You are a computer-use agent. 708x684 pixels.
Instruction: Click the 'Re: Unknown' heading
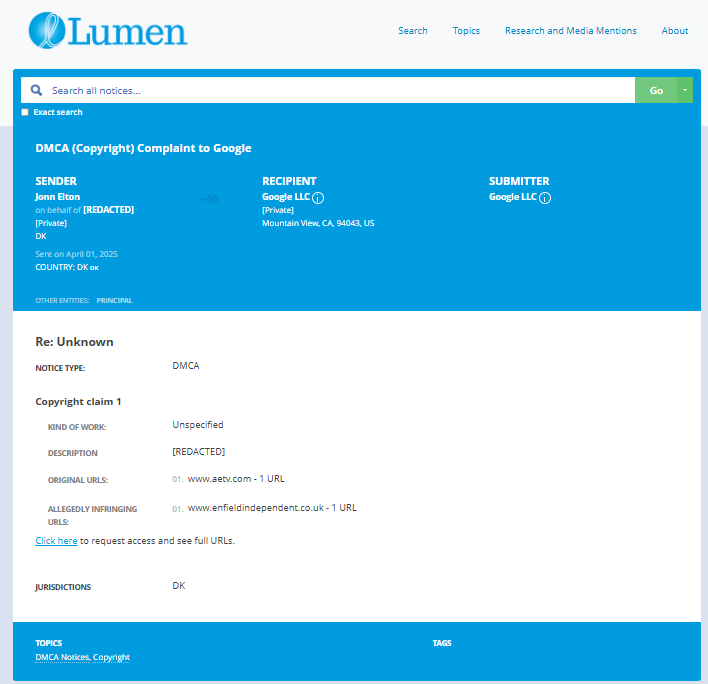click(x=75, y=342)
